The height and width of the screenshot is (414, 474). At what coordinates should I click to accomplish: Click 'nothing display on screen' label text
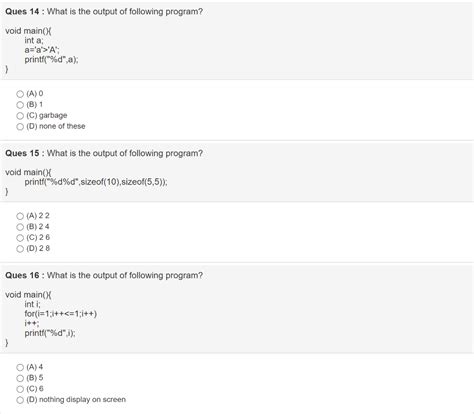[82, 399]
